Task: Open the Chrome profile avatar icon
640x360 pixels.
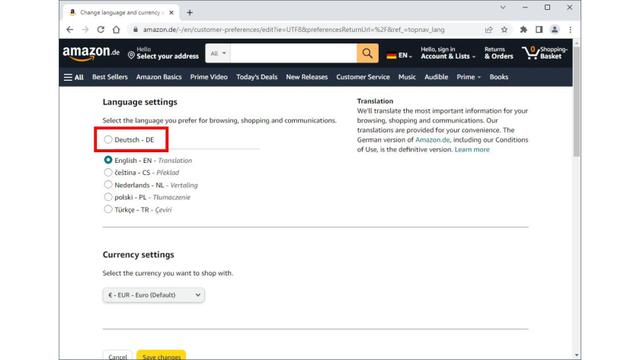Action: (554, 29)
